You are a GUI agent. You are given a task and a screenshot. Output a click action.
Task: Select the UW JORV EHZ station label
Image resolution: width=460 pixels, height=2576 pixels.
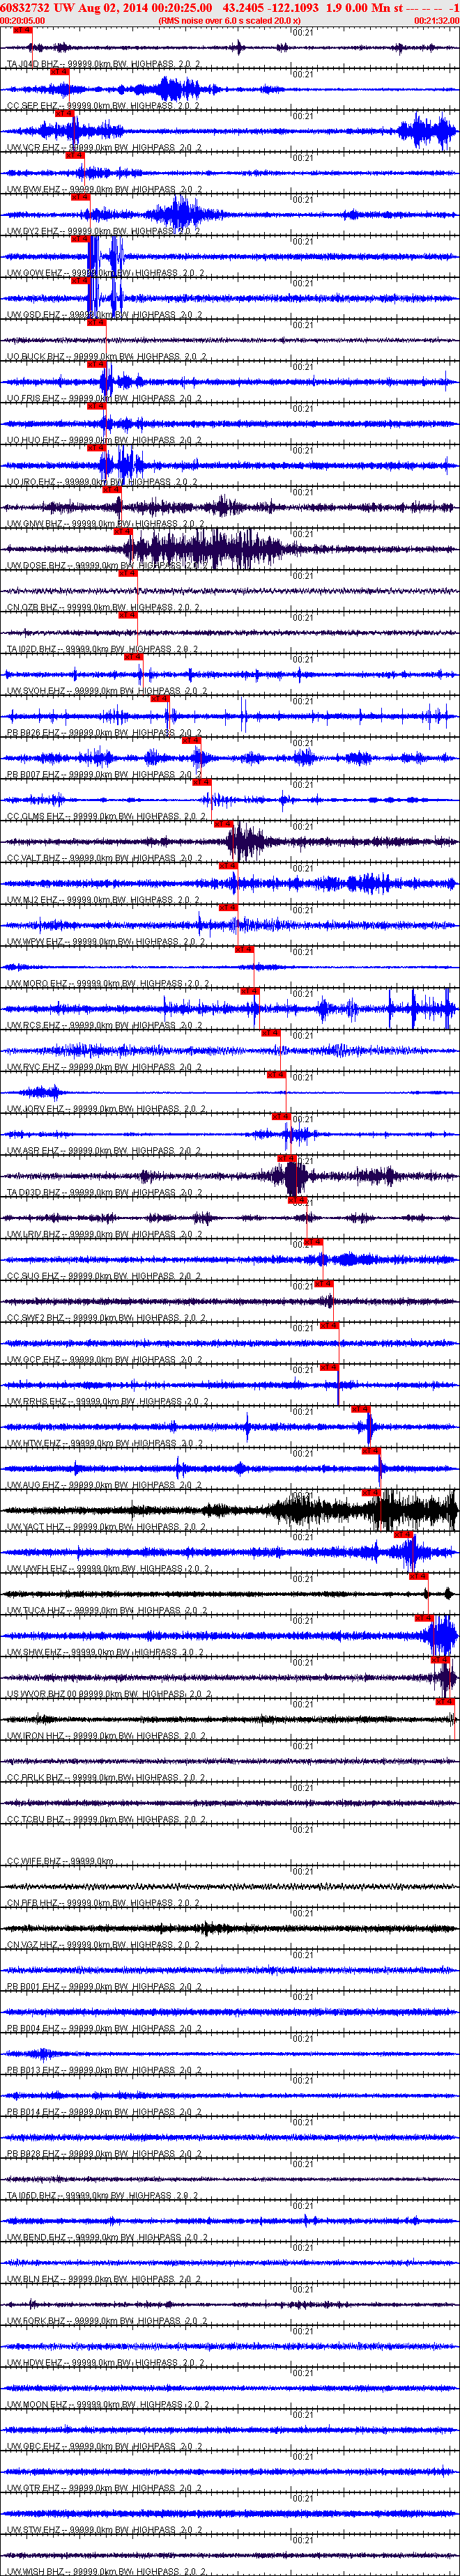click(106, 1109)
